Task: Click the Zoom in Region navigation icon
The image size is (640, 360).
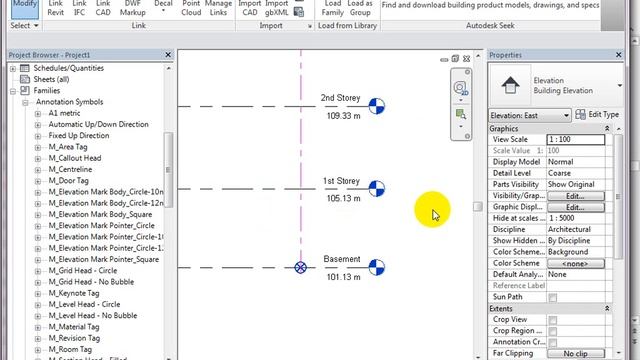Action: point(461,114)
